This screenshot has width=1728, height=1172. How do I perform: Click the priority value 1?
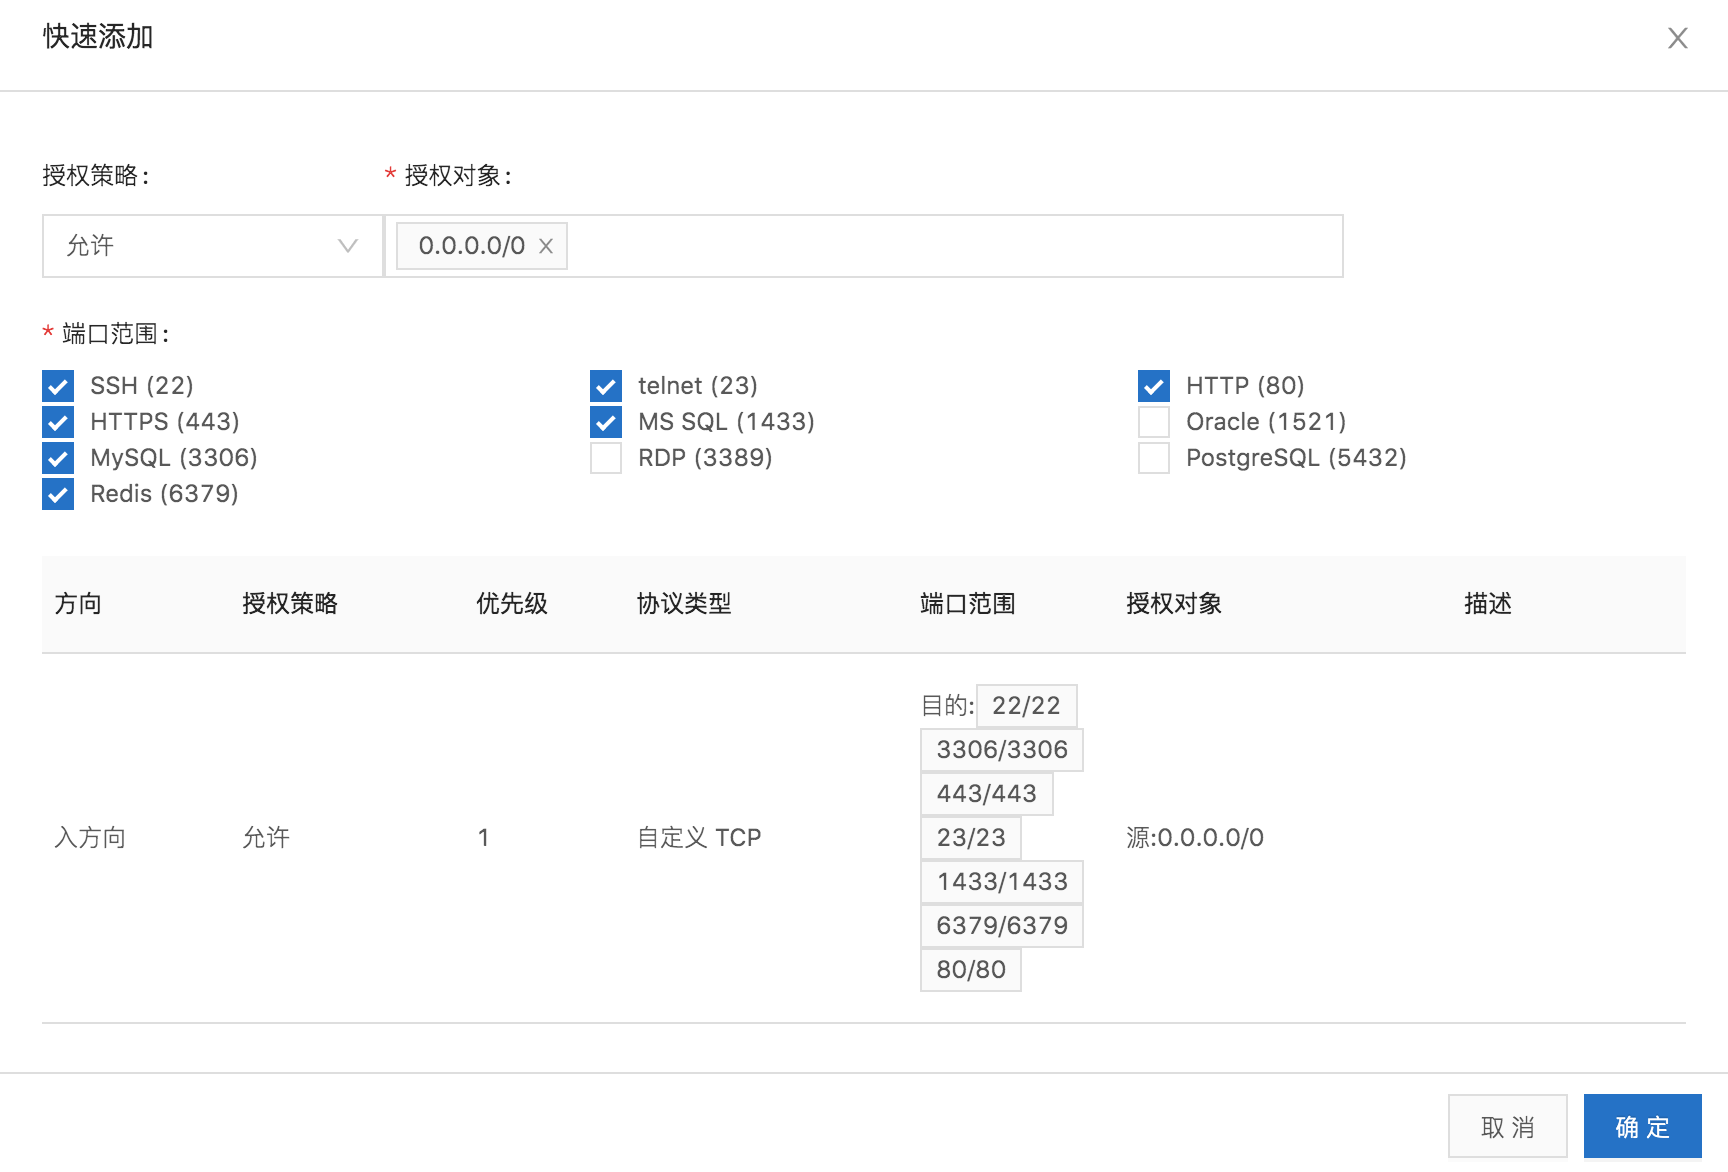pyautogui.click(x=483, y=838)
